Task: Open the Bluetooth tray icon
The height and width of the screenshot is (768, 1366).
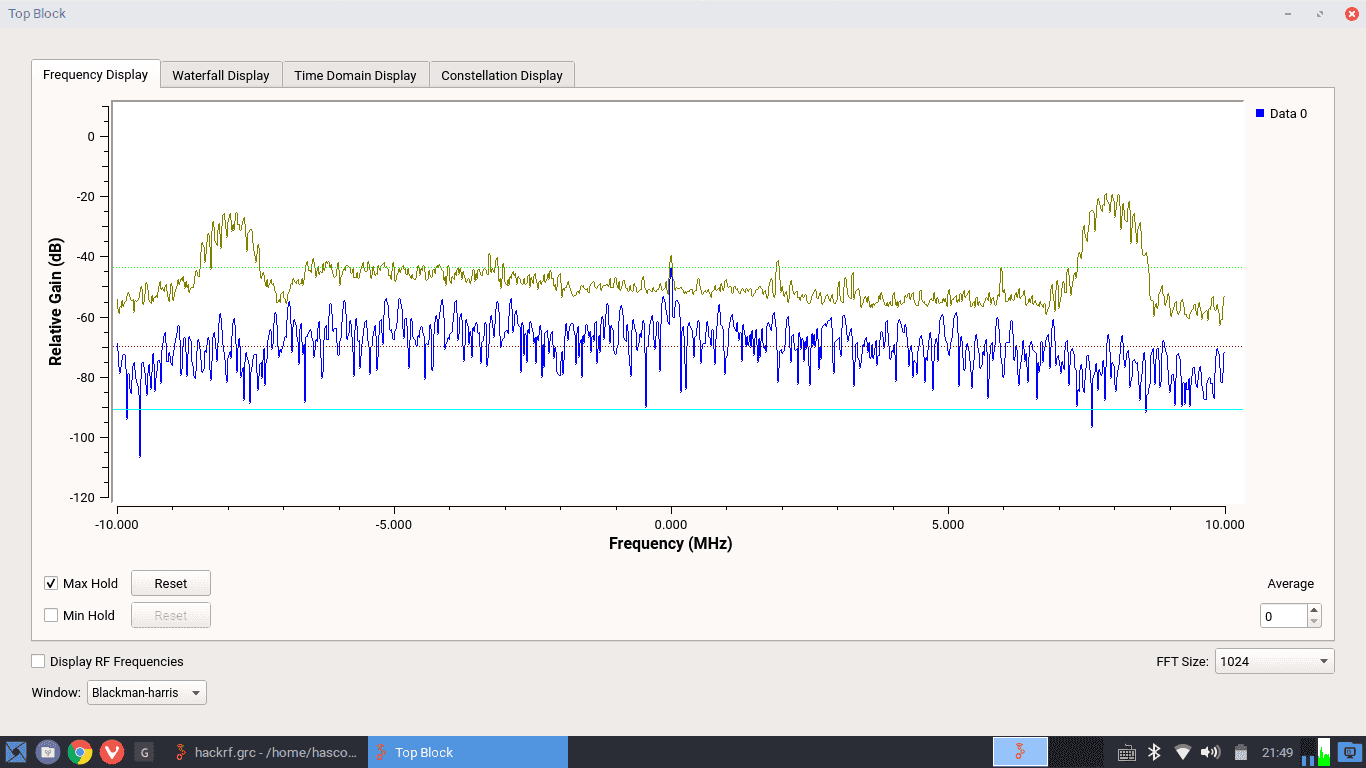Action: click(x=1153, y=752)
